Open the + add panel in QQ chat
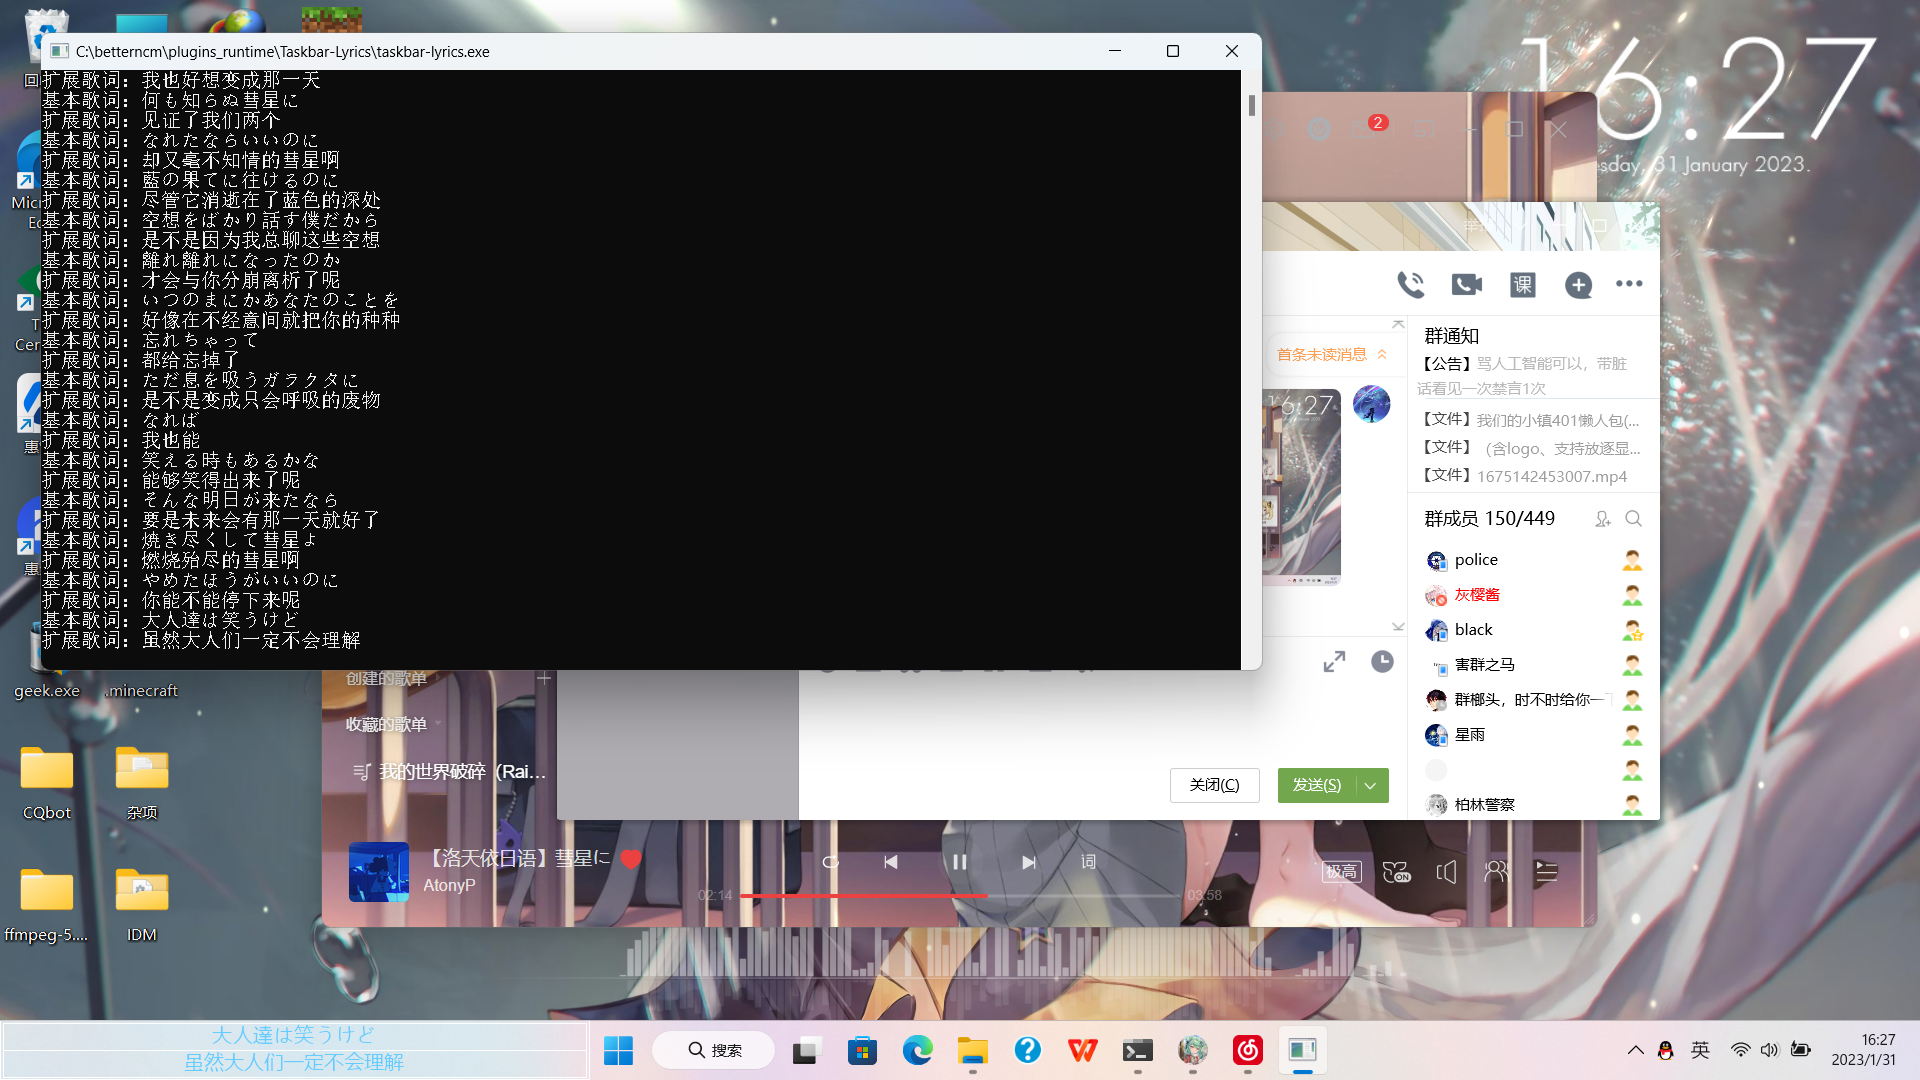The height and width of the screenshot is (1080, 1920). 1578,285
